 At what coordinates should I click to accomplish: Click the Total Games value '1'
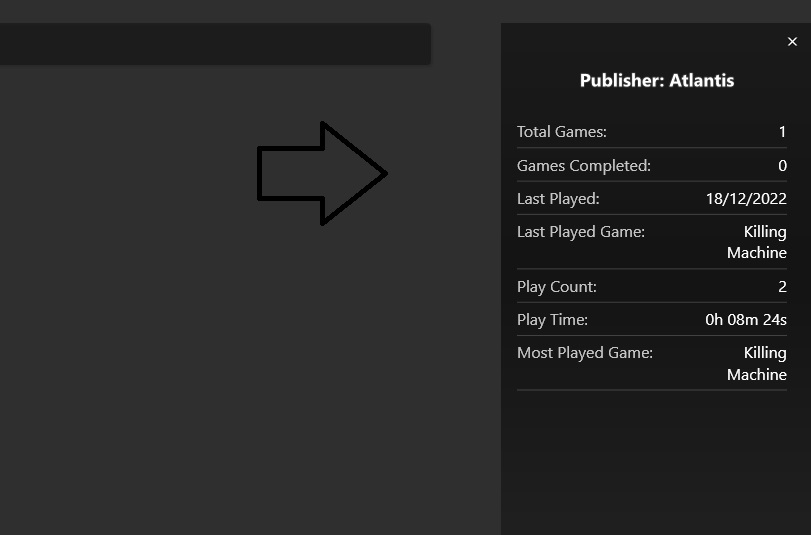coord(783,132)
